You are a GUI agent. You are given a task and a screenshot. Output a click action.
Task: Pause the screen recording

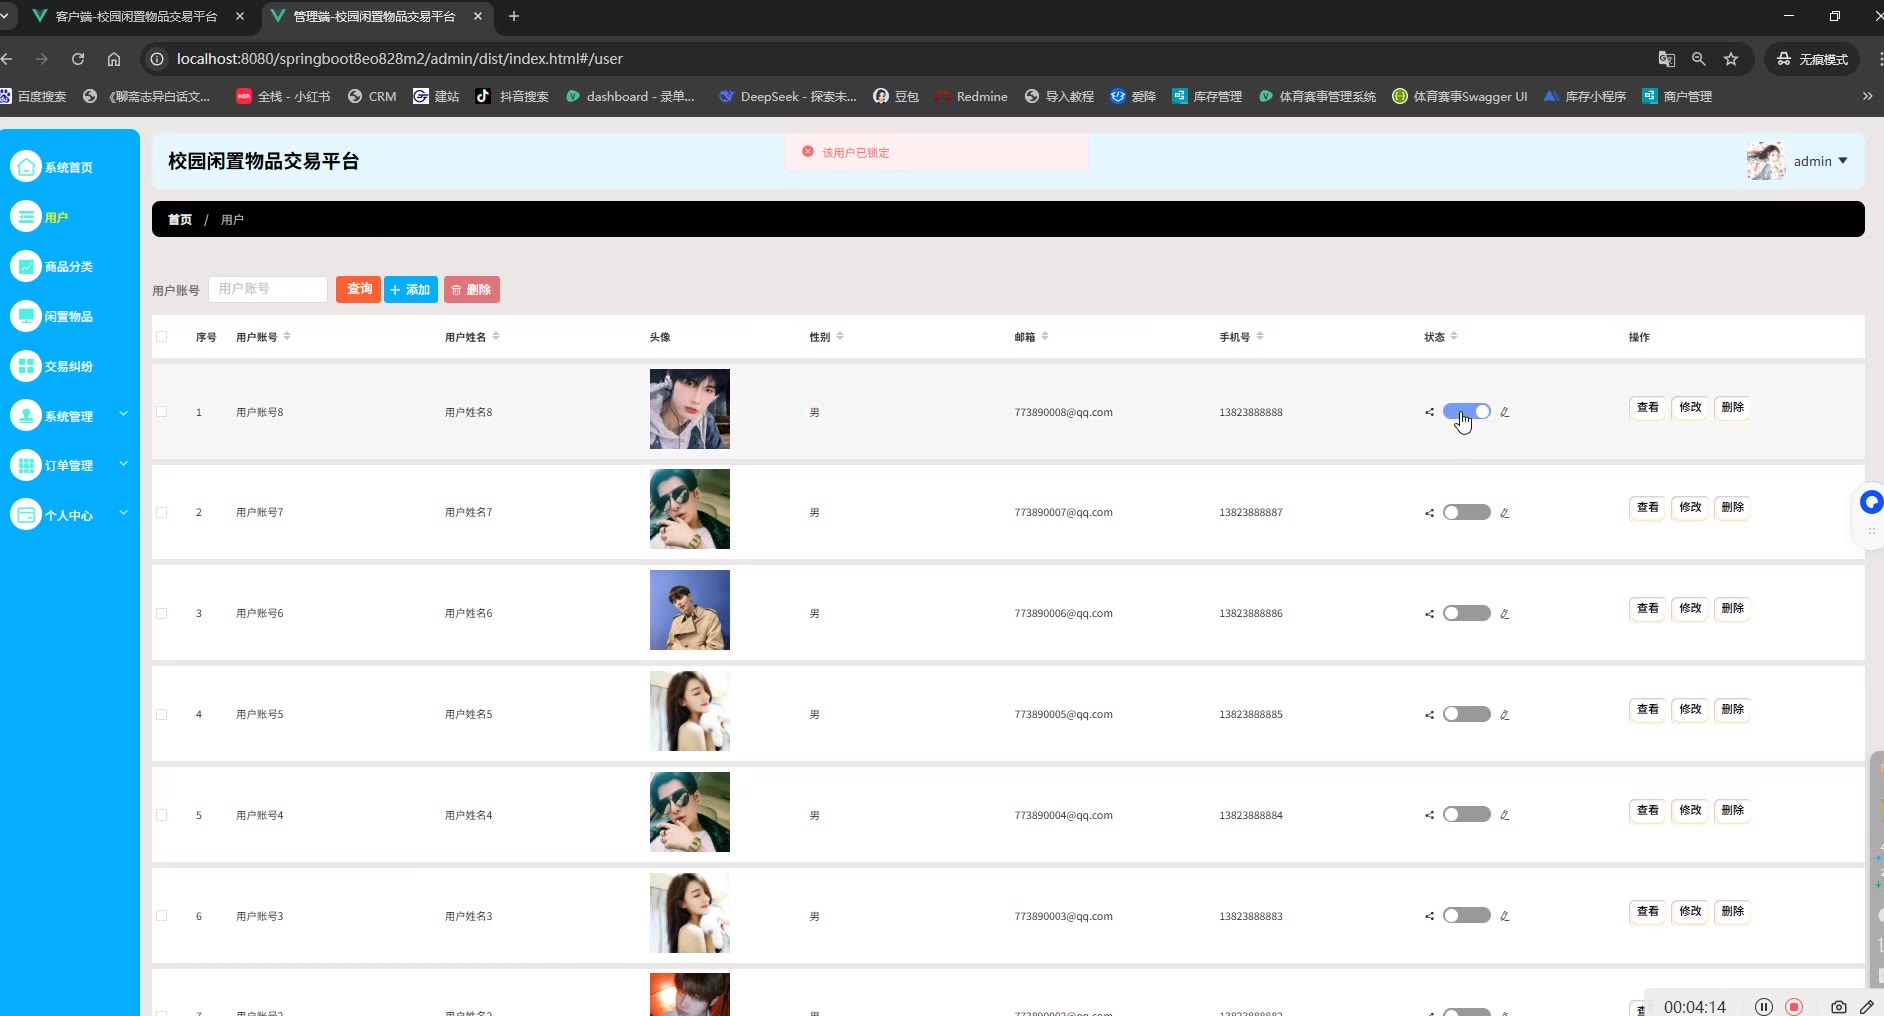click(1764, 1007)
